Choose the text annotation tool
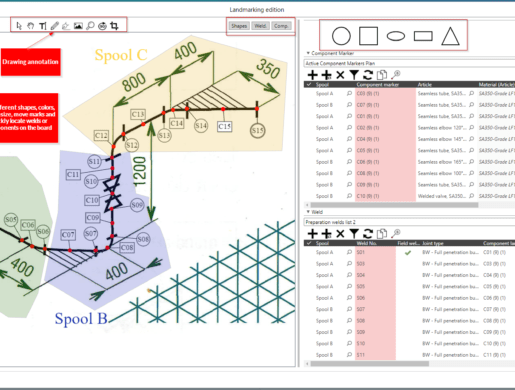This screenshot has width=515, height=390. pyautogui.click(x=43, y=26)
